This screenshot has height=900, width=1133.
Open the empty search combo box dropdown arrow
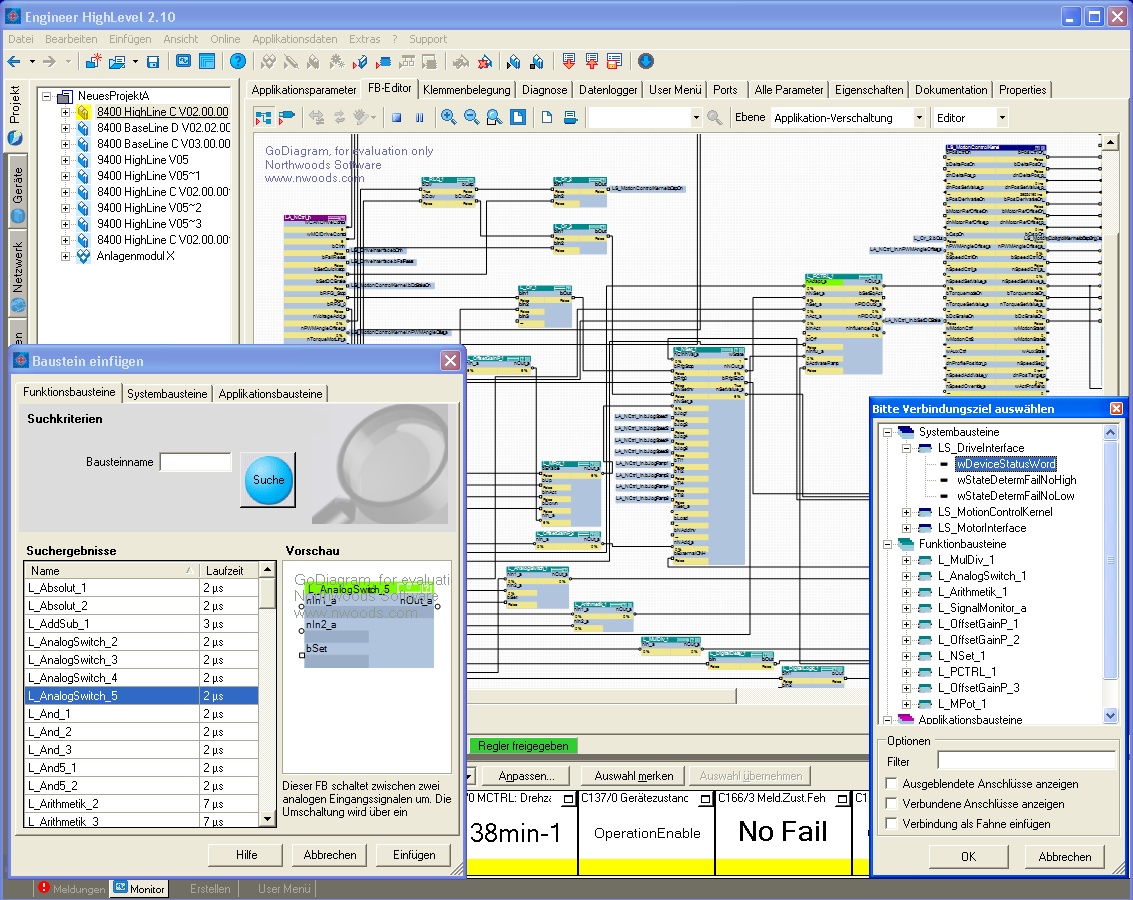pyautogui.click(x=696, y=117)
